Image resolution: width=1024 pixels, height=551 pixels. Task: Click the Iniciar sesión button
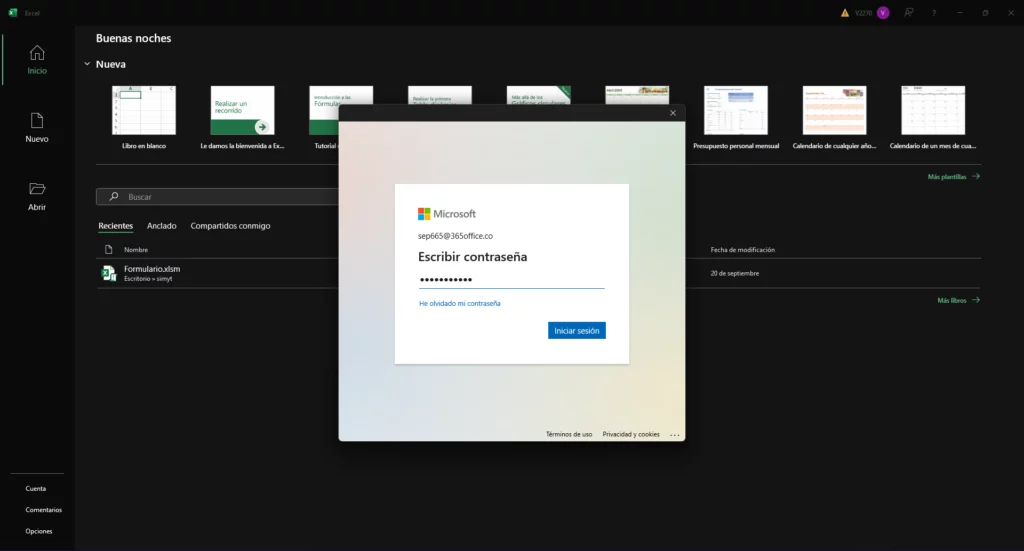[576, 330]
